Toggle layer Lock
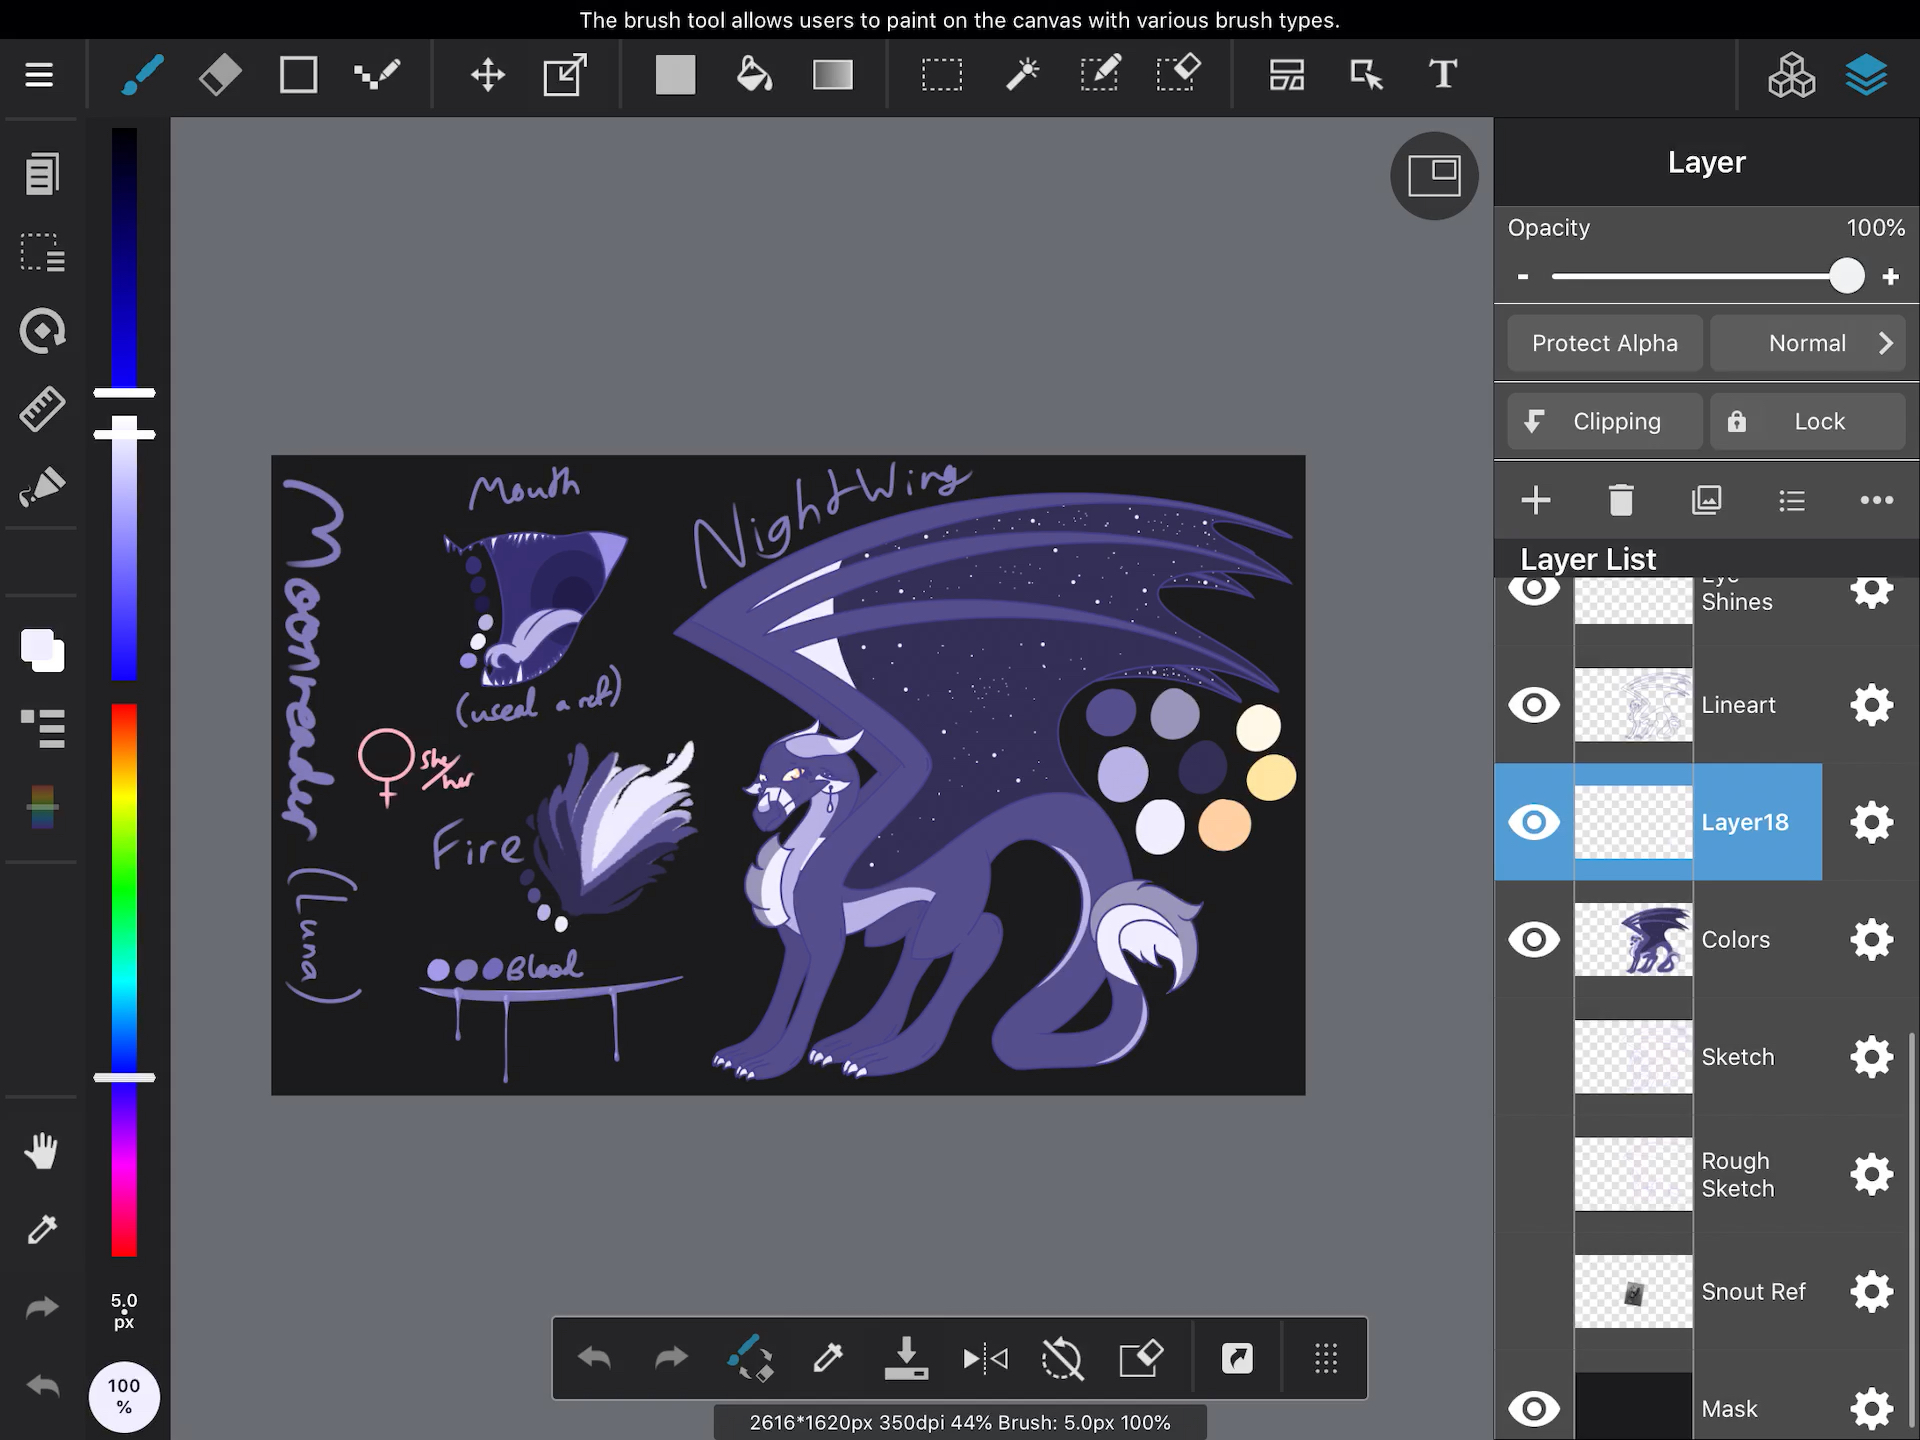Viewport: 1920px width, 1440px height. pyautogui.click(x=1807, y=421)
